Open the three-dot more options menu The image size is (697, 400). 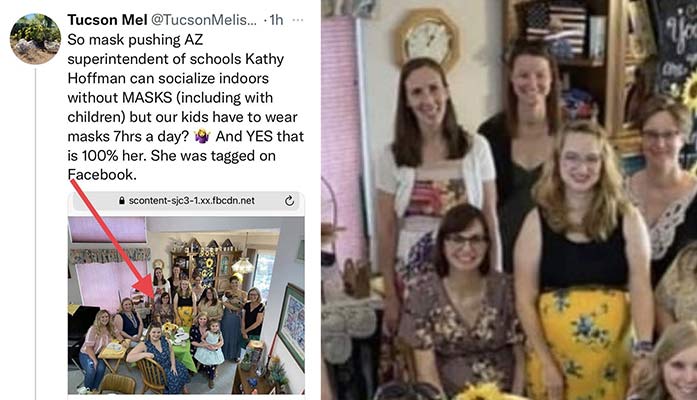[298, 20]
